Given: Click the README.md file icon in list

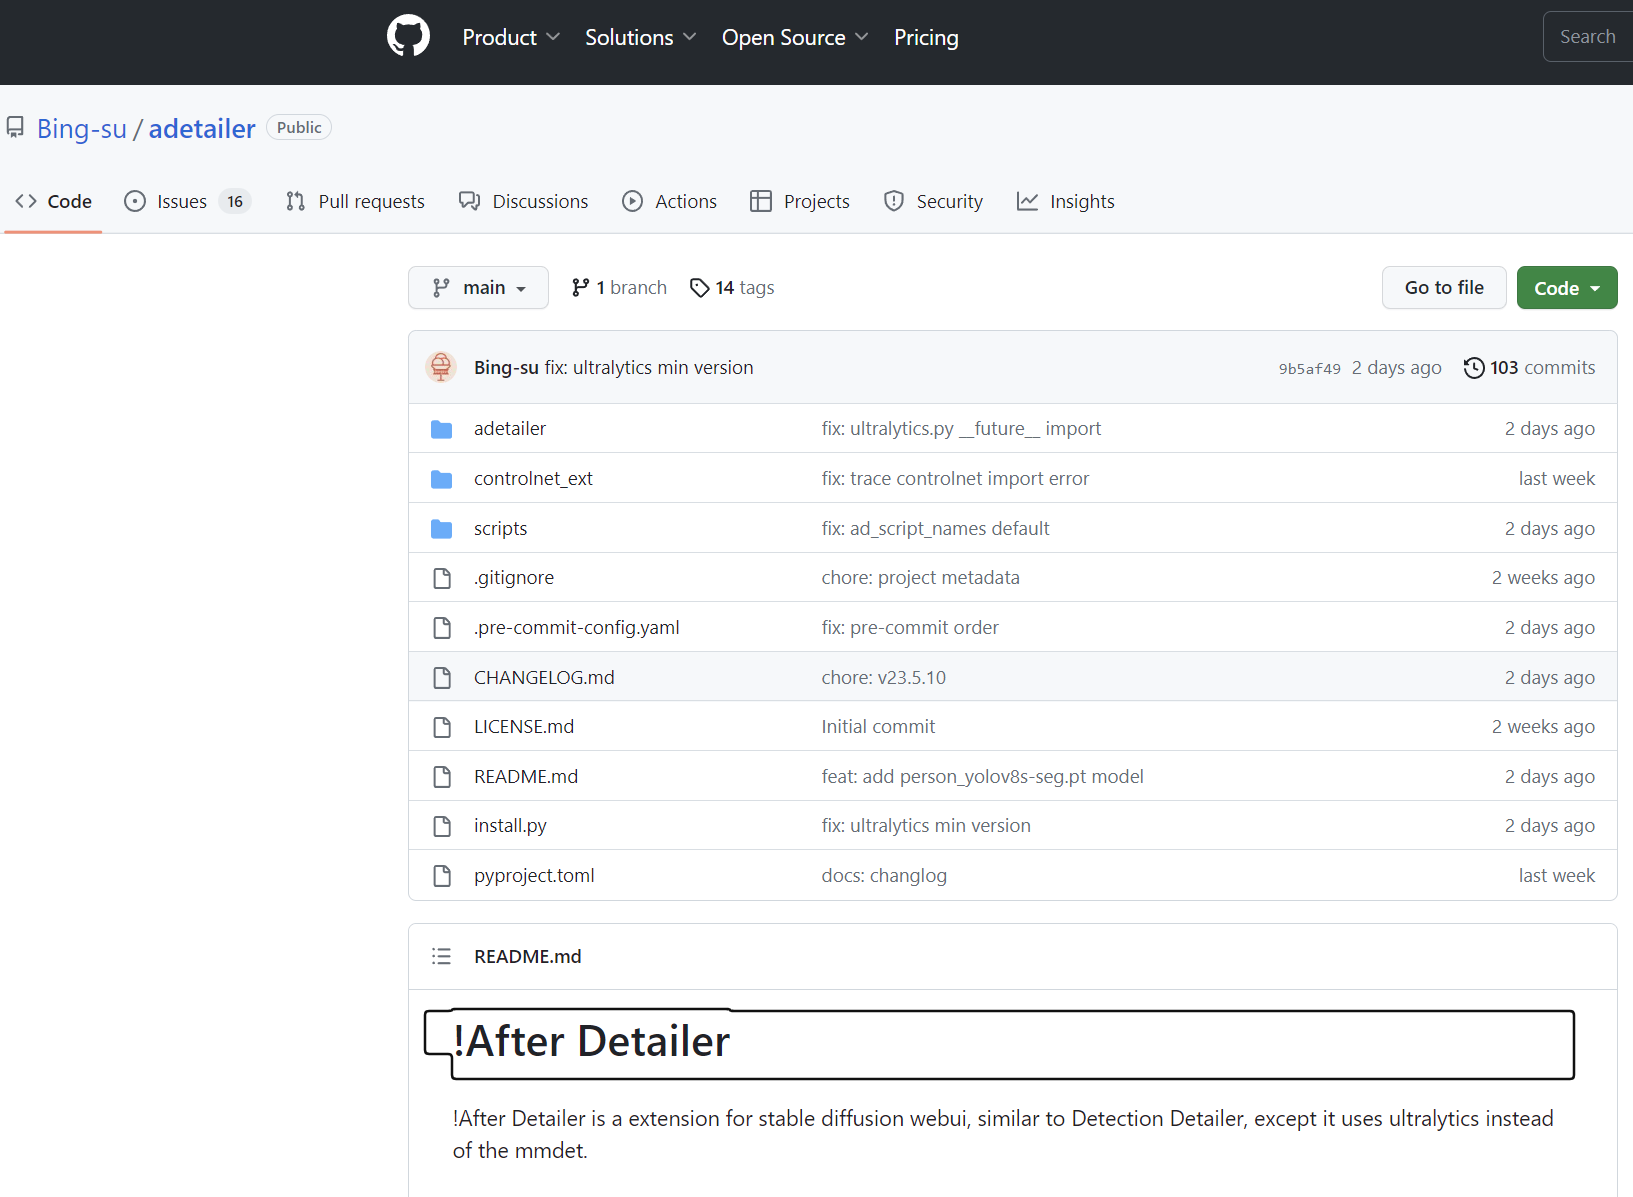Looking at the screenshot, I should 441,777.
